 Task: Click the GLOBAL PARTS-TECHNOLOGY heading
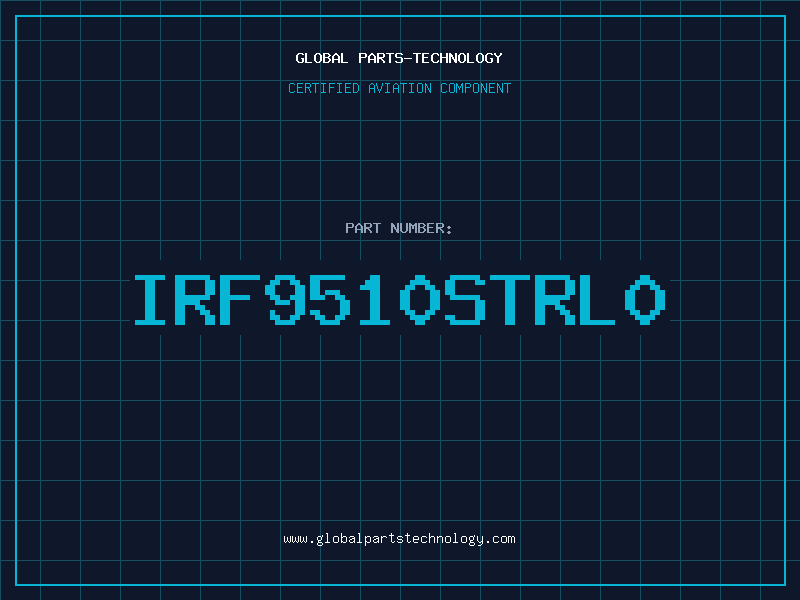[x=399, y=58]
